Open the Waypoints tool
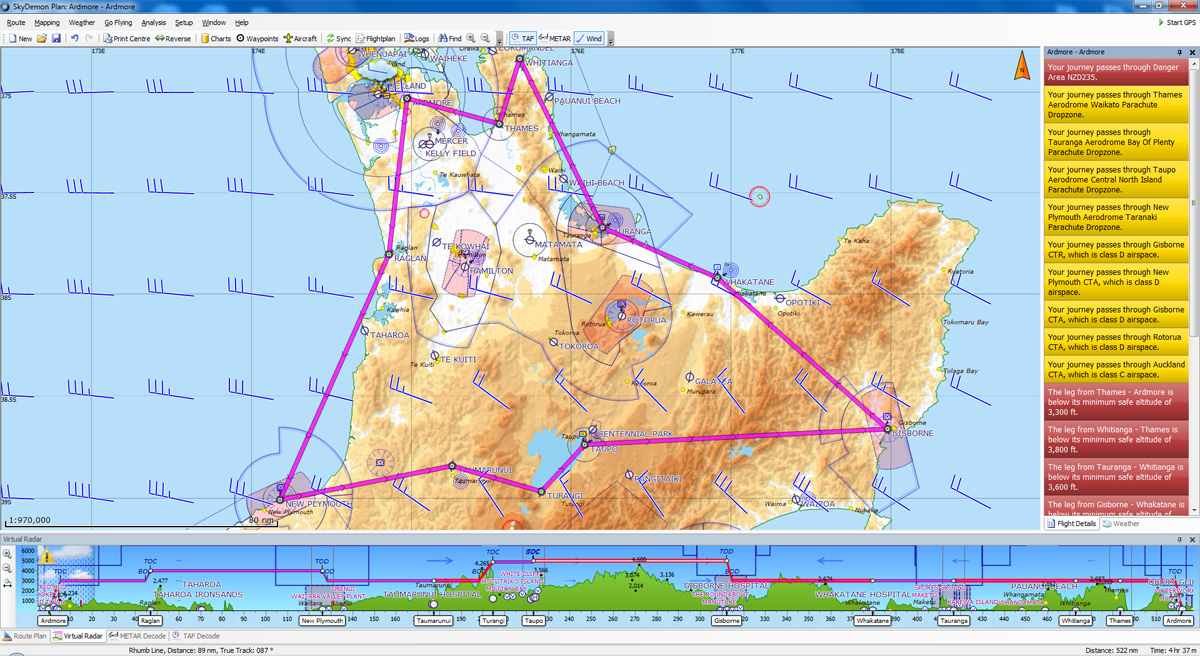Screen dimensions: 1200x656 tap(258, 38)
